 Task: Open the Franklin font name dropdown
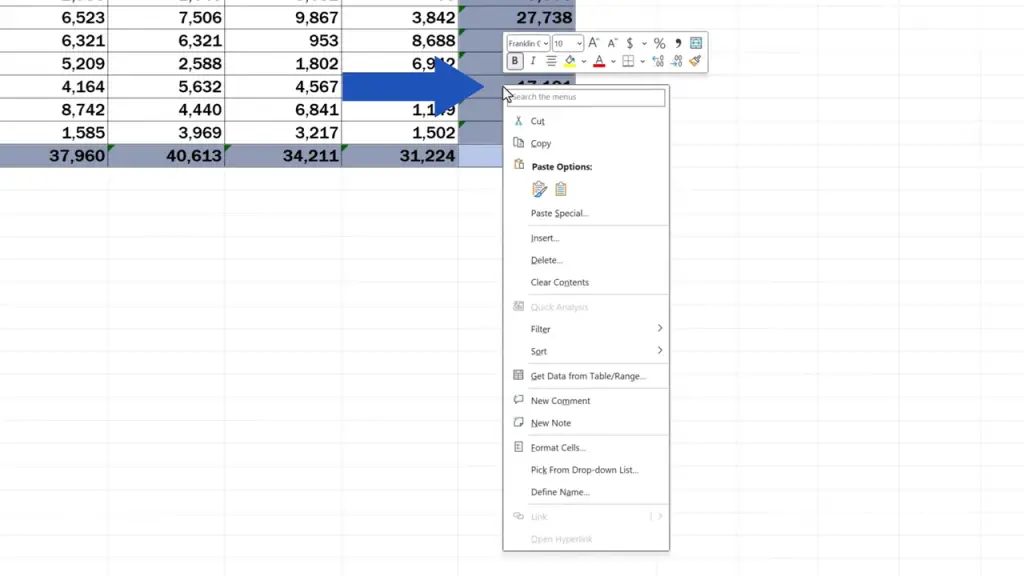click(x=528, y=43)
